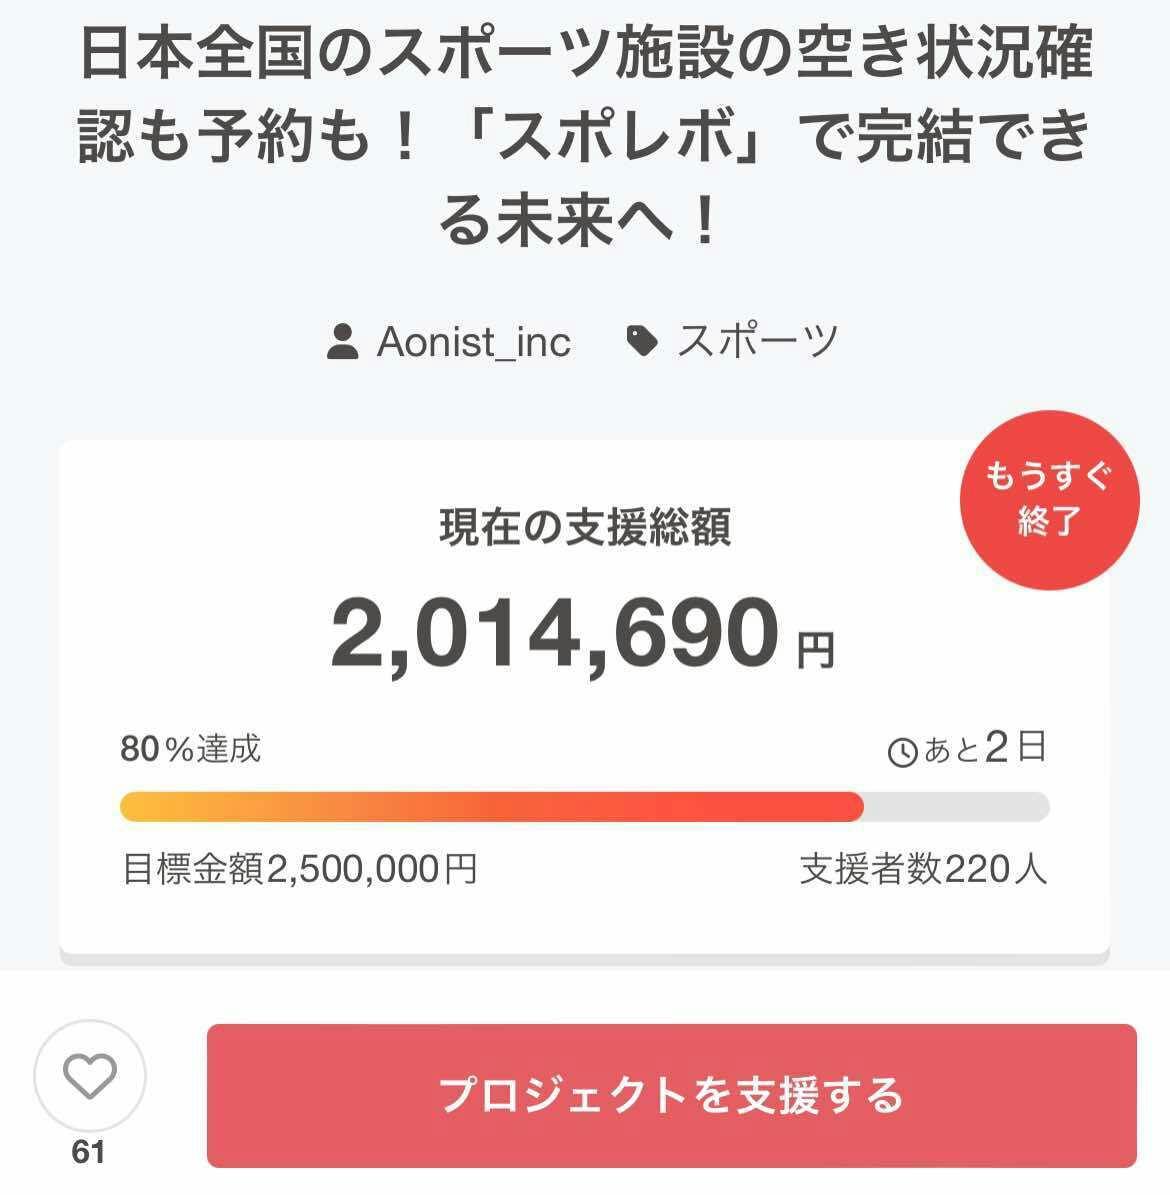Open the Aonist_inc creator profile

pos(473,343)
